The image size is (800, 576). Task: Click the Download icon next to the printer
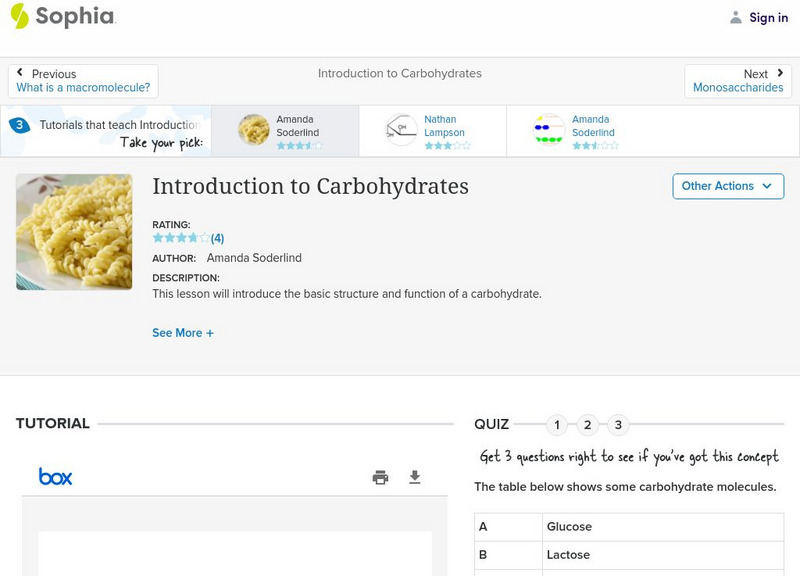pyautogui.click(x=415, y=477)
